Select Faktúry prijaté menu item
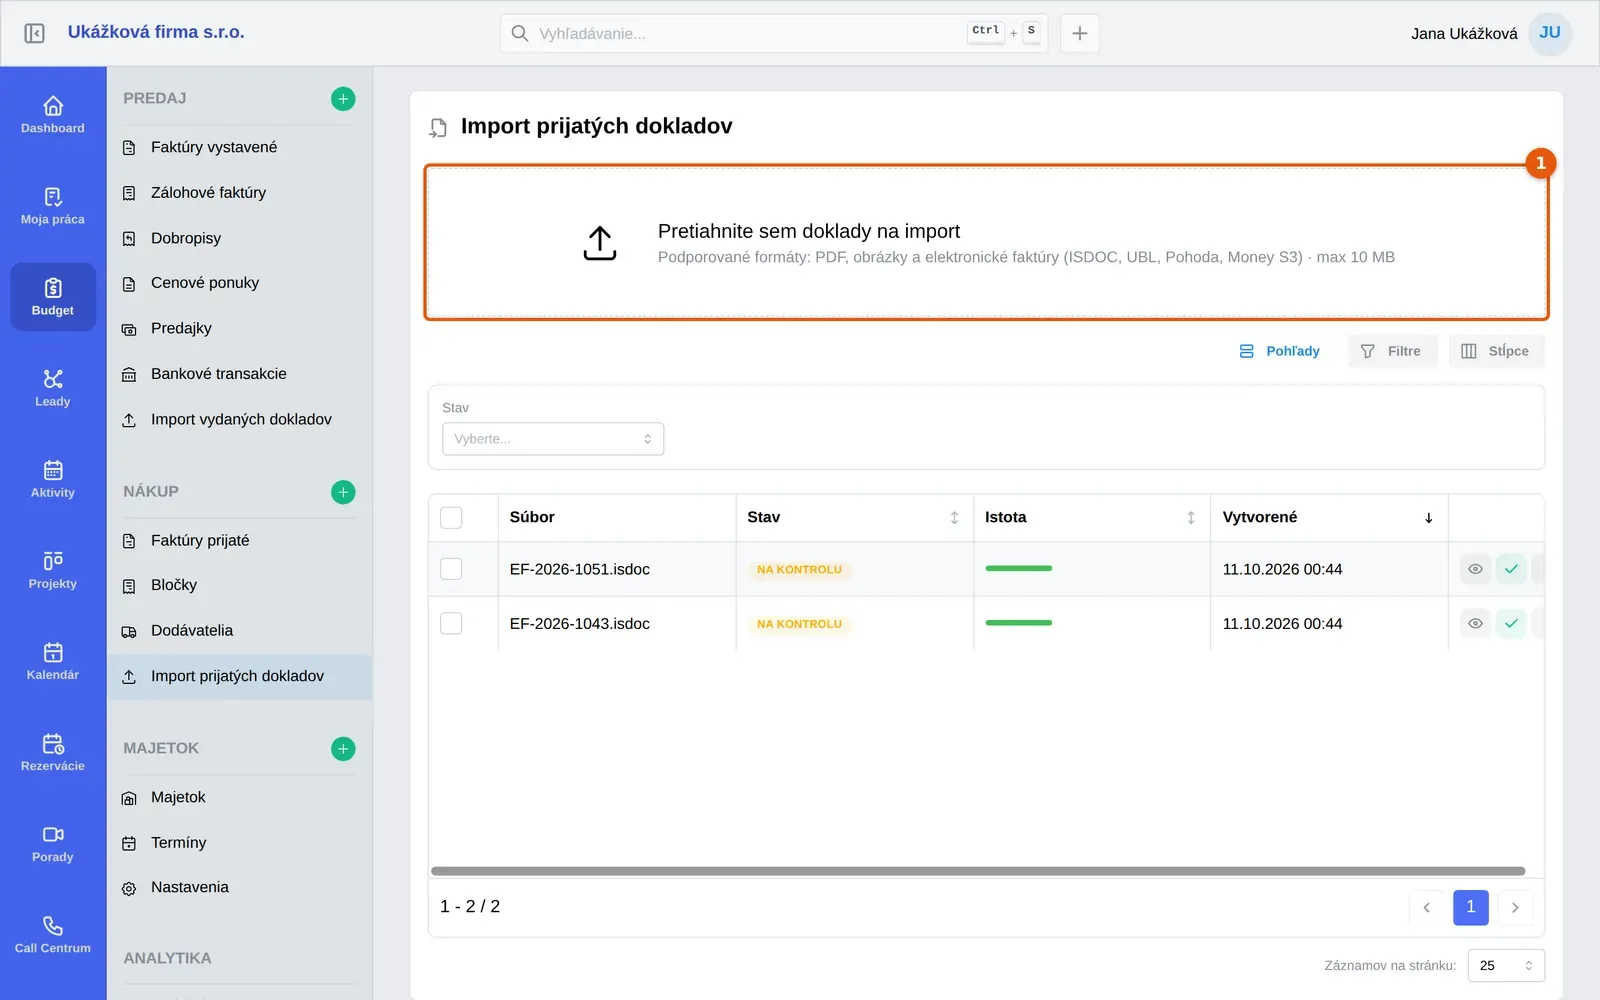 coord(239,540)
